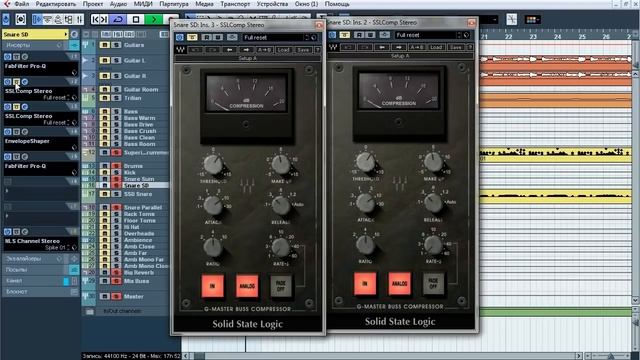The width and height of the screenshot is (640, 360).
Task: Toggle power on Ins. 3 SSLComp window
Action: 180,38
